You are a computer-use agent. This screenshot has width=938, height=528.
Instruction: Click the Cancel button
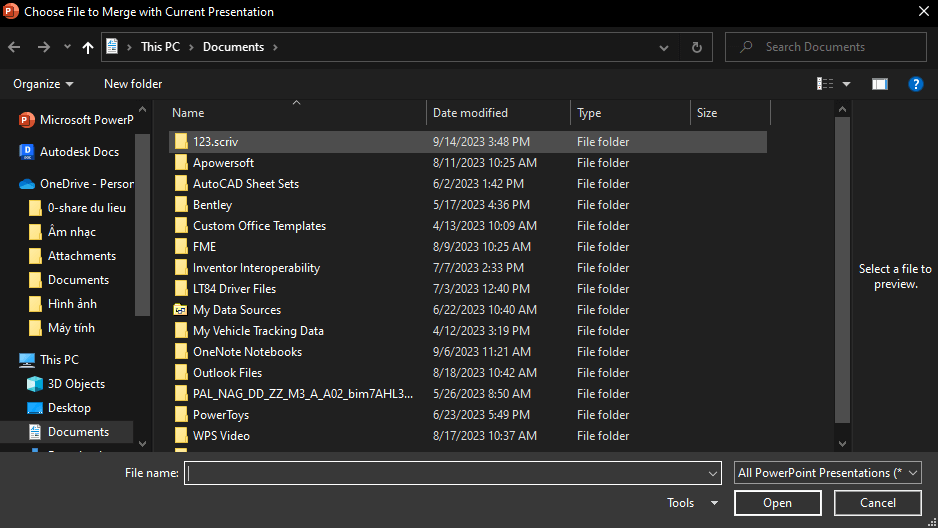877,503
